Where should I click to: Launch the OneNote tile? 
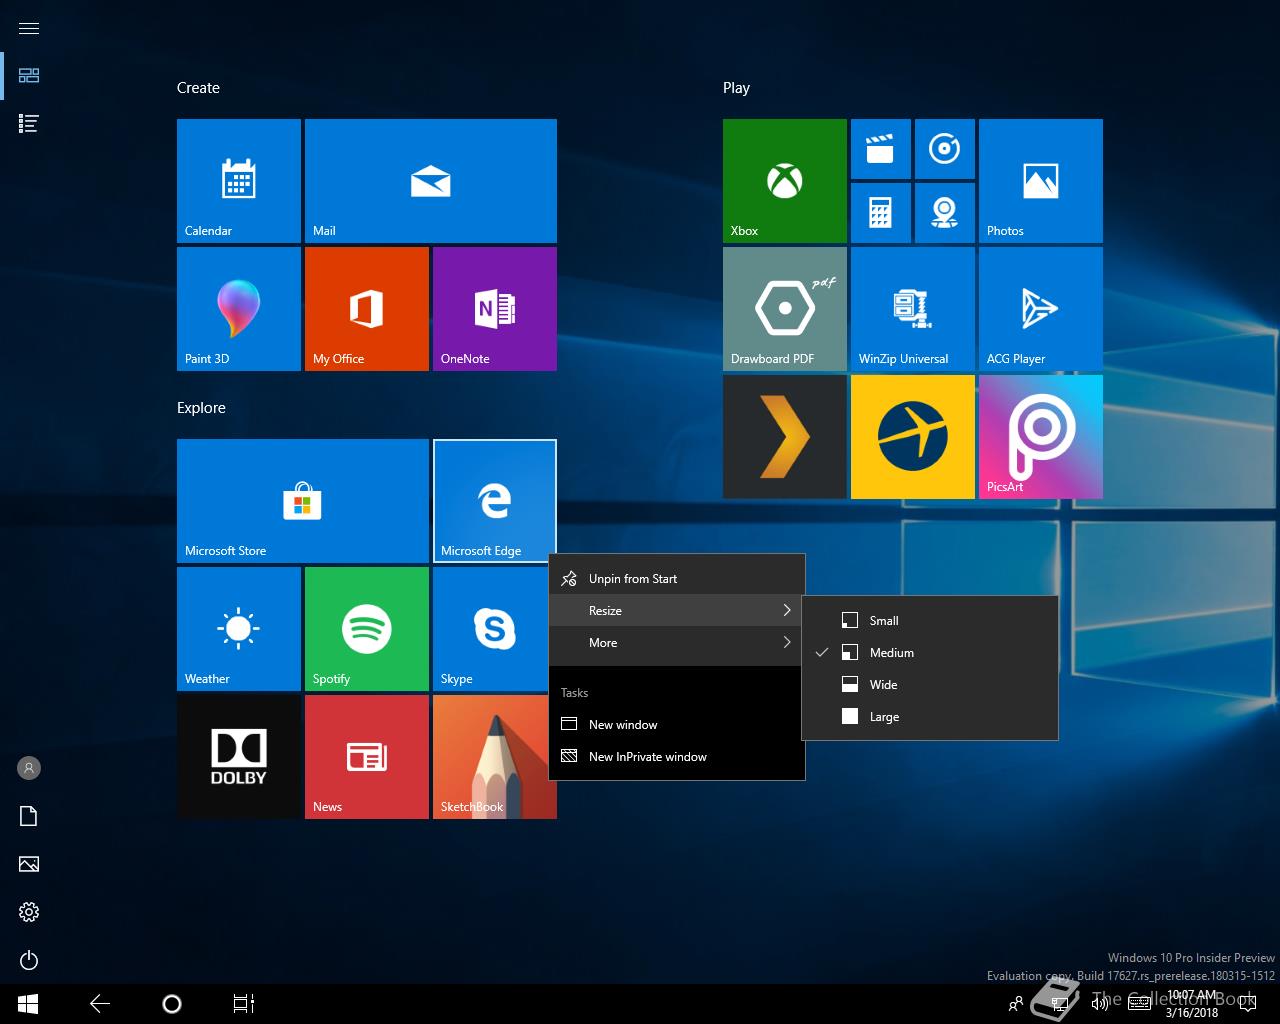[495, 309]
